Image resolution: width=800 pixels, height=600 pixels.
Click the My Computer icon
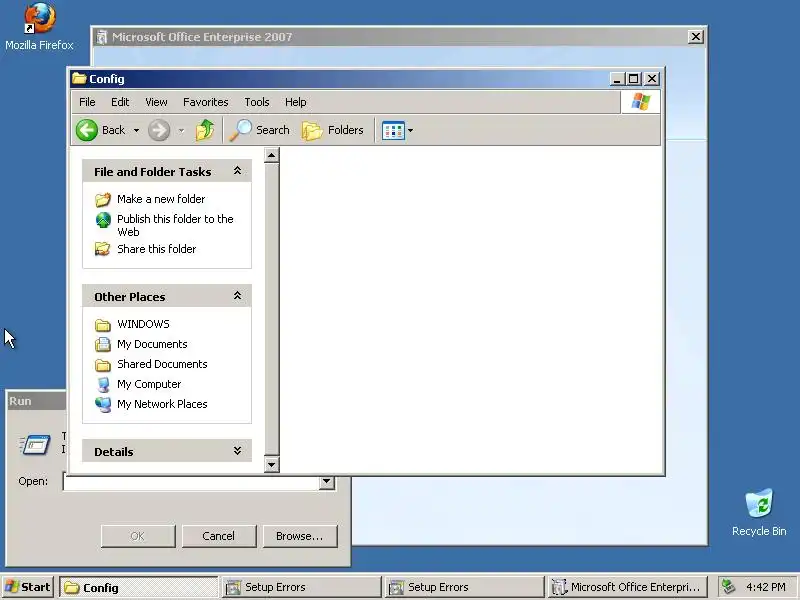click(103, 385)
